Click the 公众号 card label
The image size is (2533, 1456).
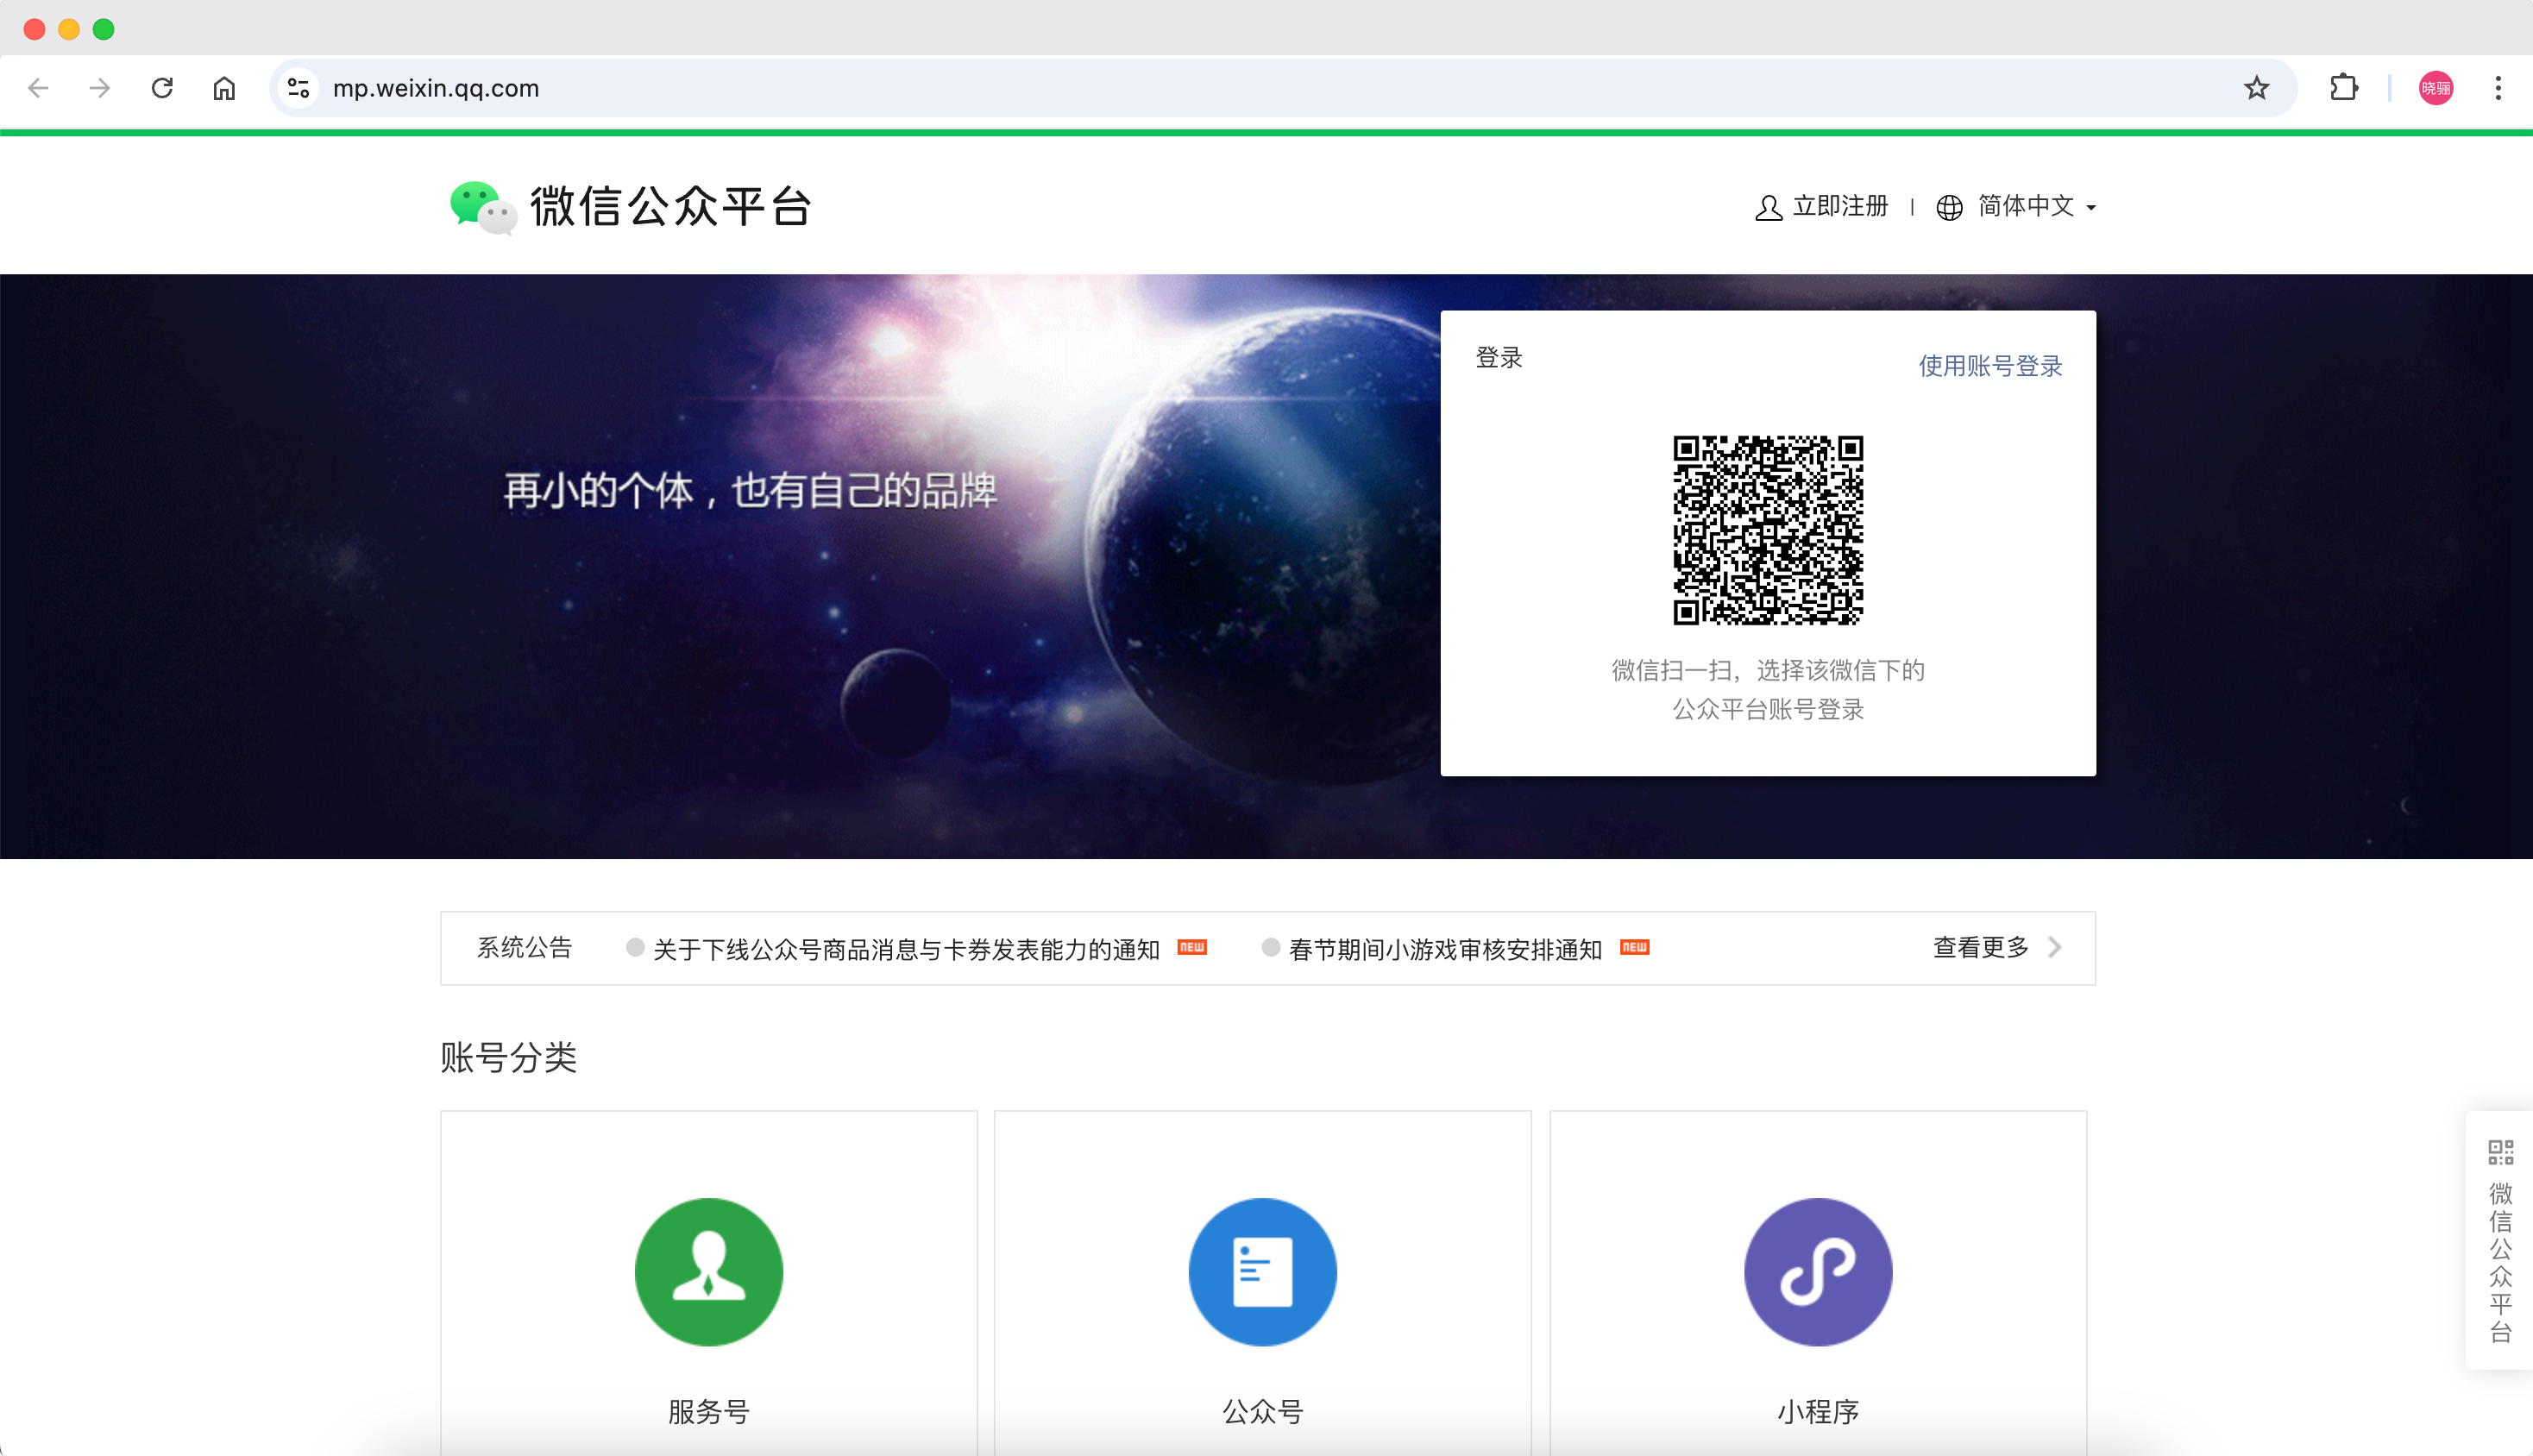pos(1262,1411)
